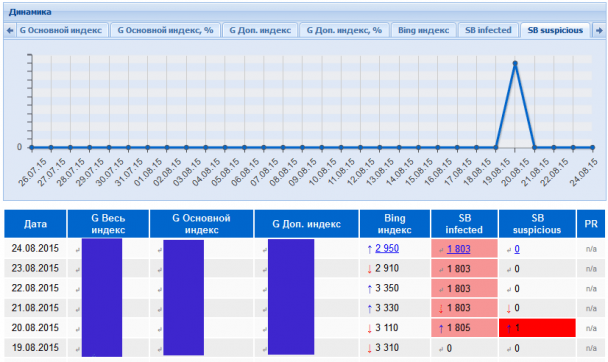Click the PR column header

(591, 224)
